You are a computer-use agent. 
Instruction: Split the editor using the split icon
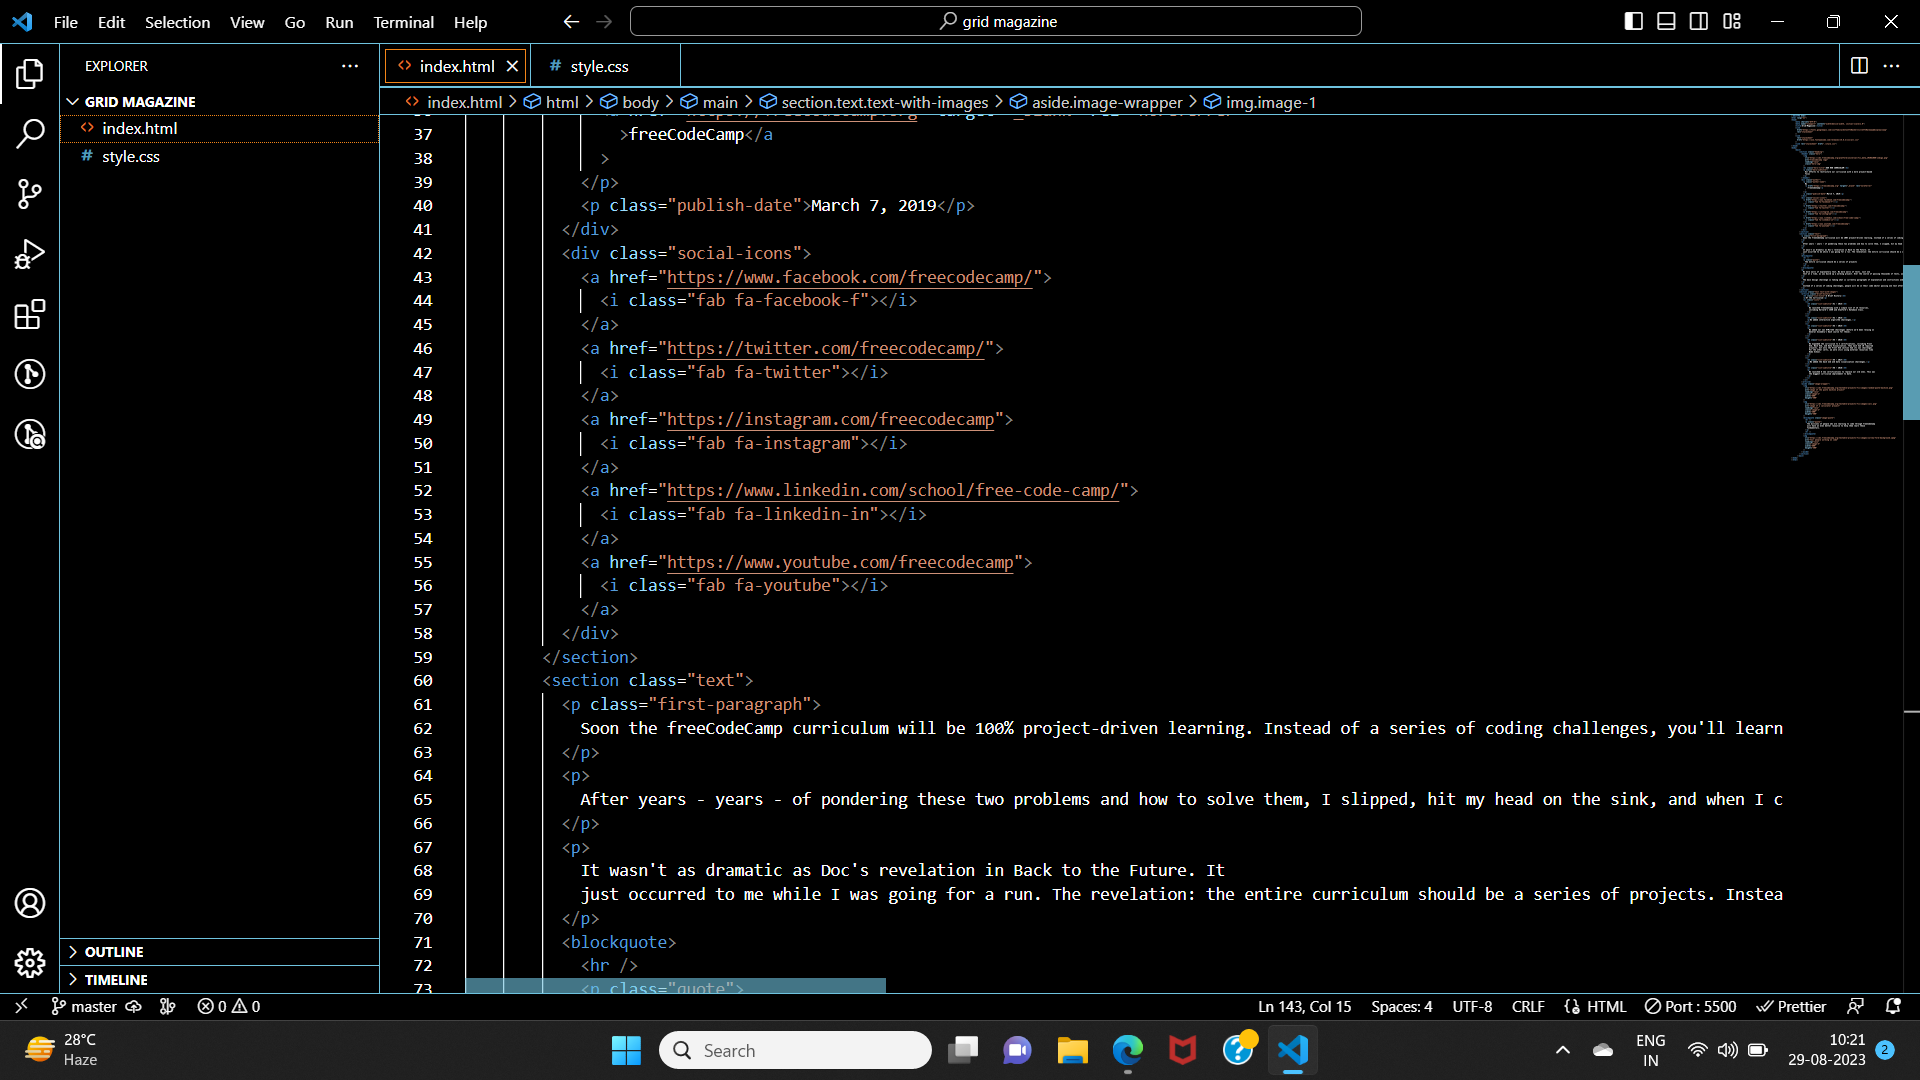(1861, 66)
